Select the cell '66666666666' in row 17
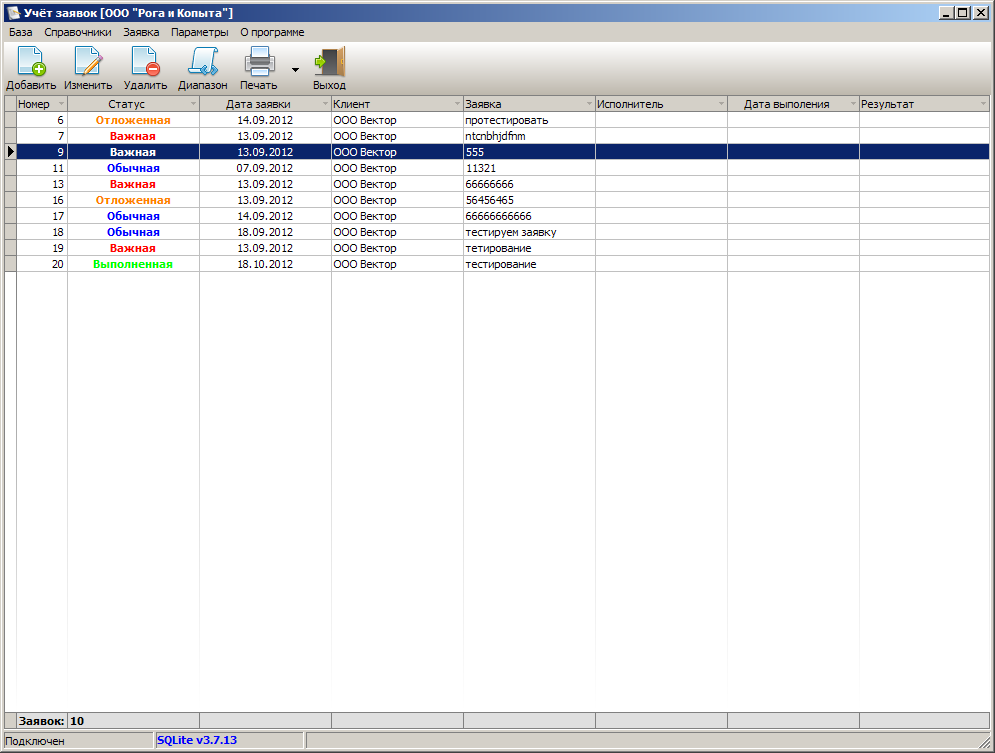 pyautogui.click(x=529, y=216)
